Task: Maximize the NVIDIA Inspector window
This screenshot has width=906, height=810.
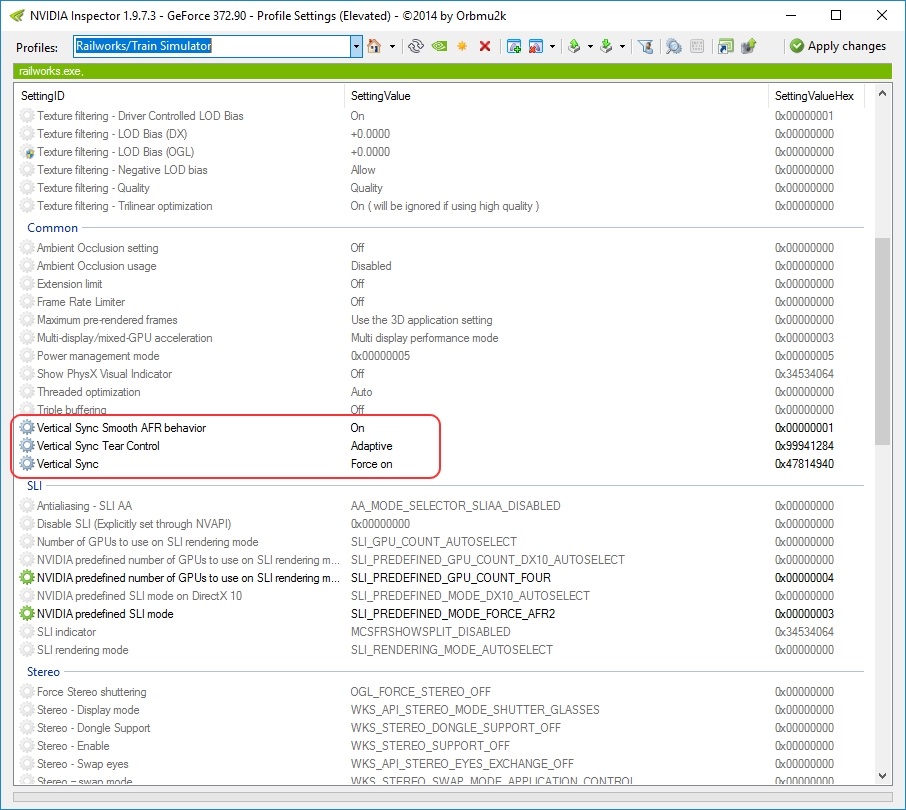Action: [x=836, y=15]
